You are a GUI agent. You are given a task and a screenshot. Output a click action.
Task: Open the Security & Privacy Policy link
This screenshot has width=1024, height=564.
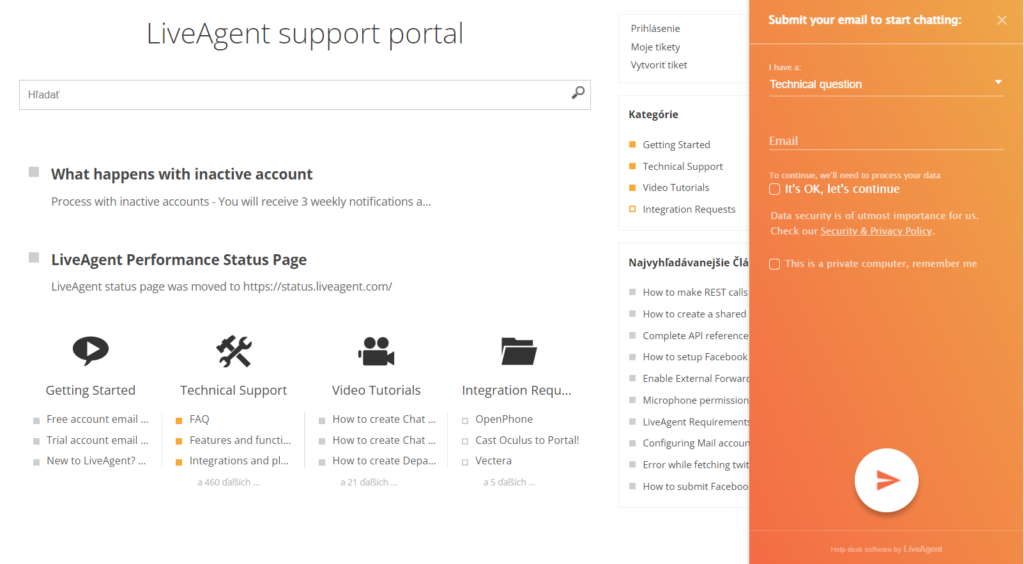[x=875, y=231]
